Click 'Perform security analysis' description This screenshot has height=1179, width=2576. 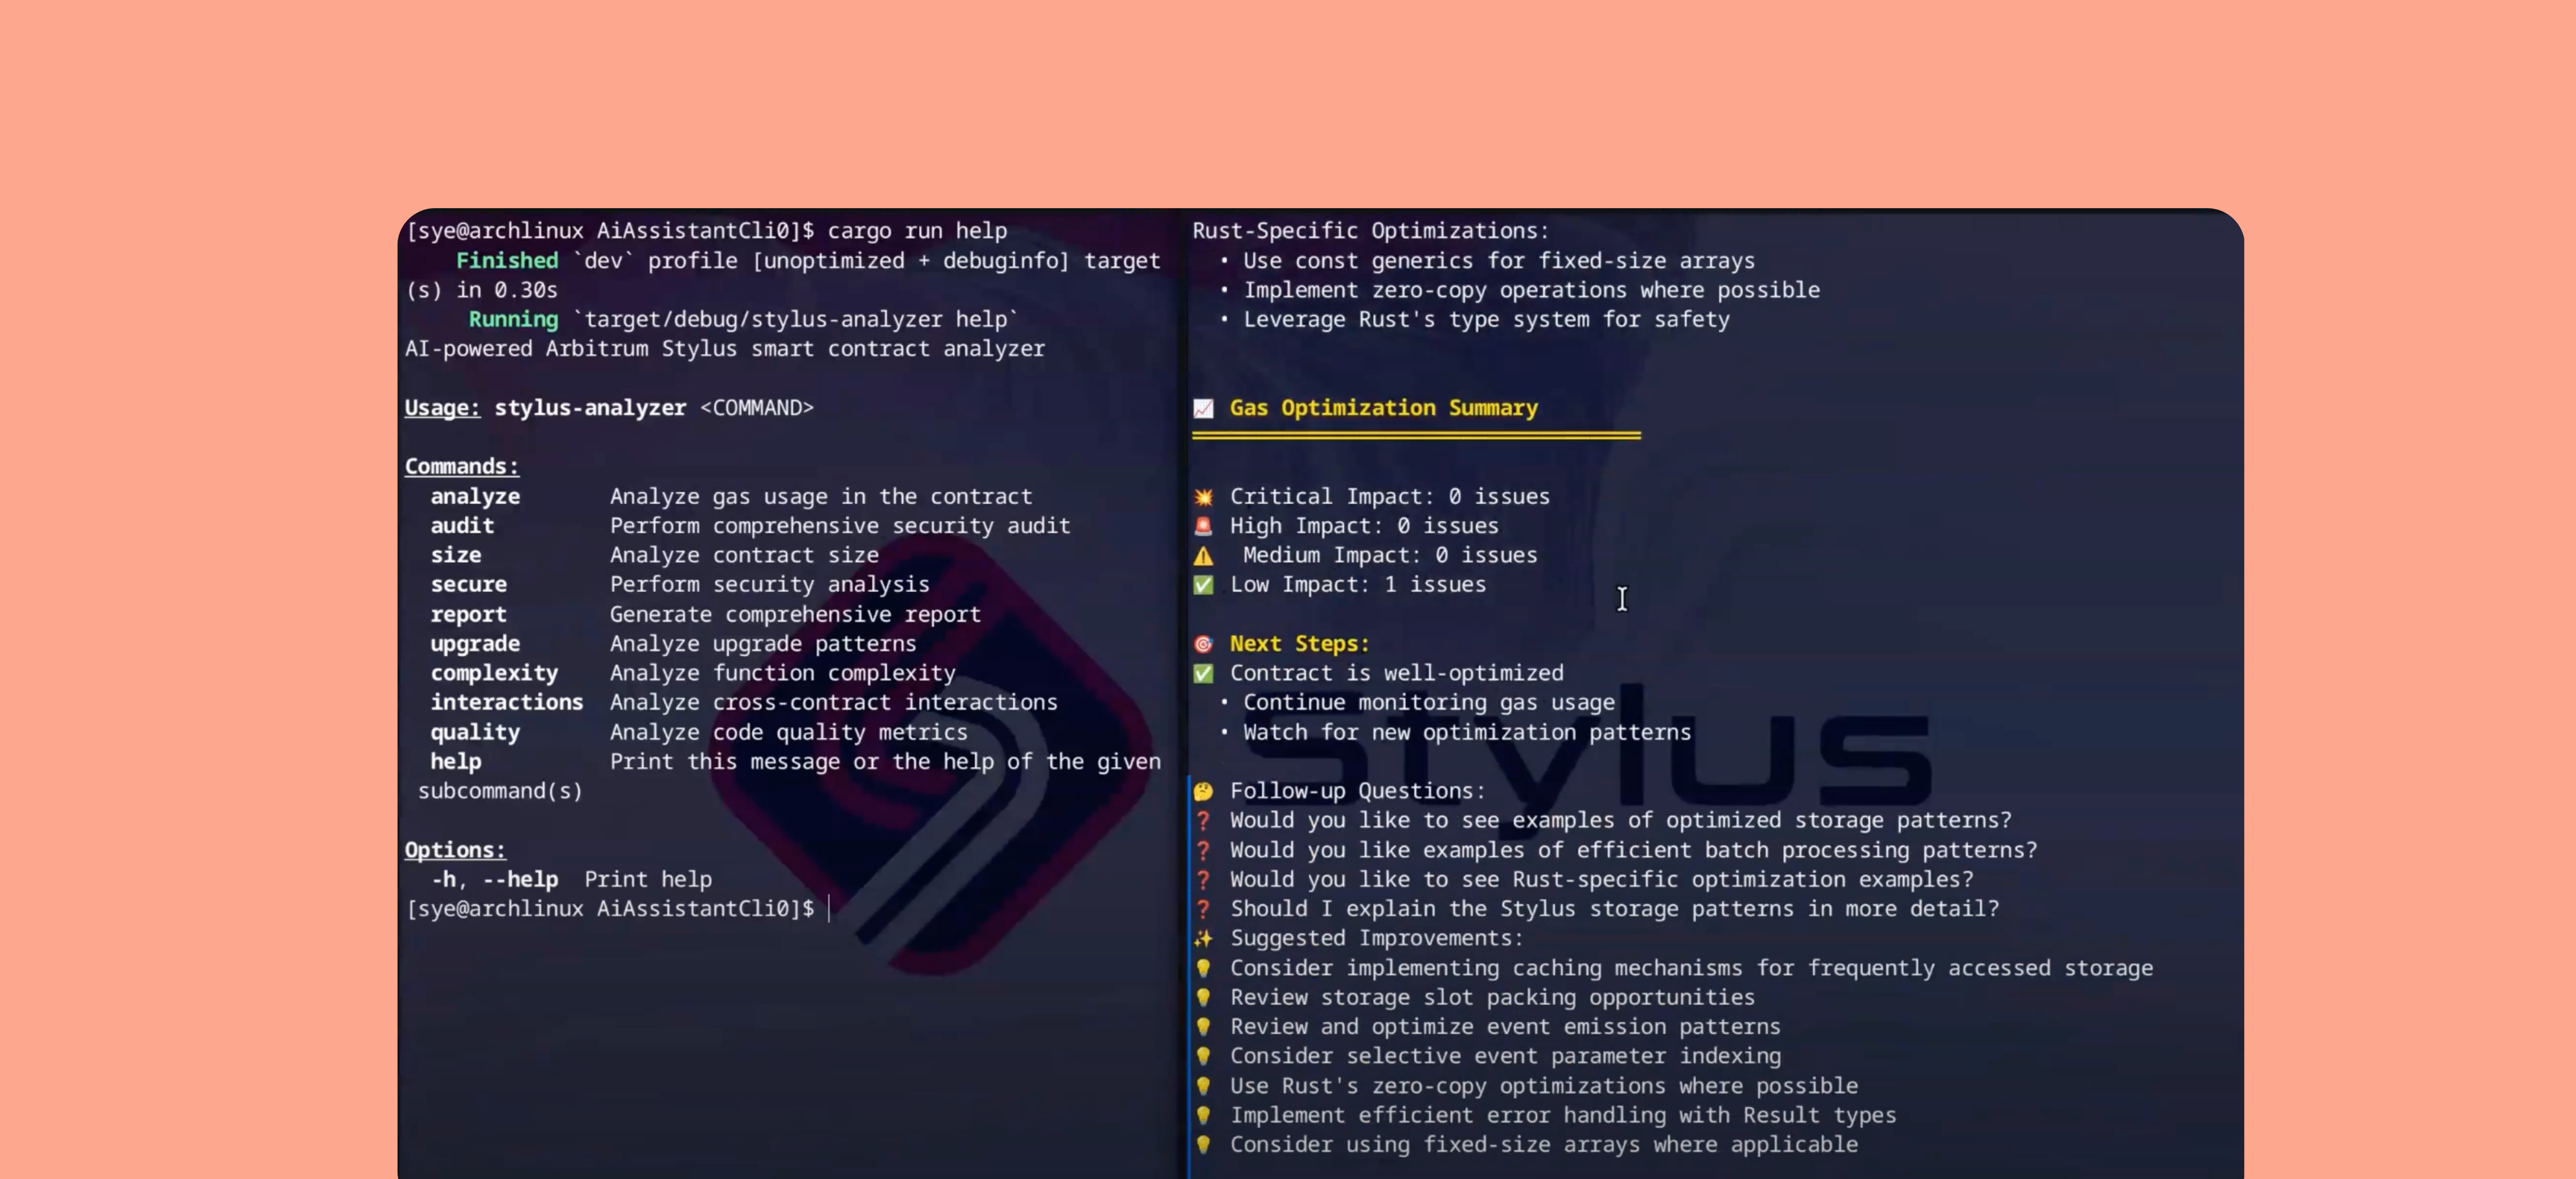770,585
